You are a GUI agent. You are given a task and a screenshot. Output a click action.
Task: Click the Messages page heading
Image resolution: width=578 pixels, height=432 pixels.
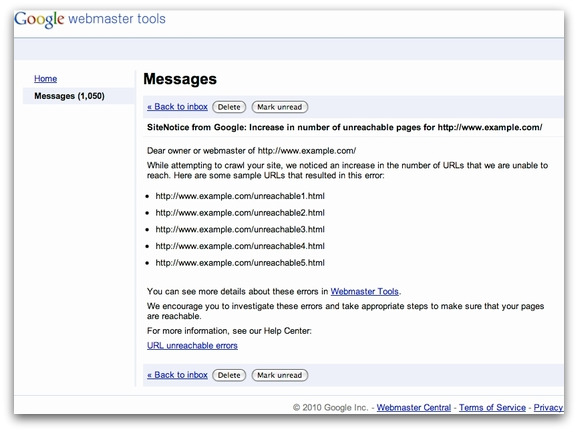(180, 79)
